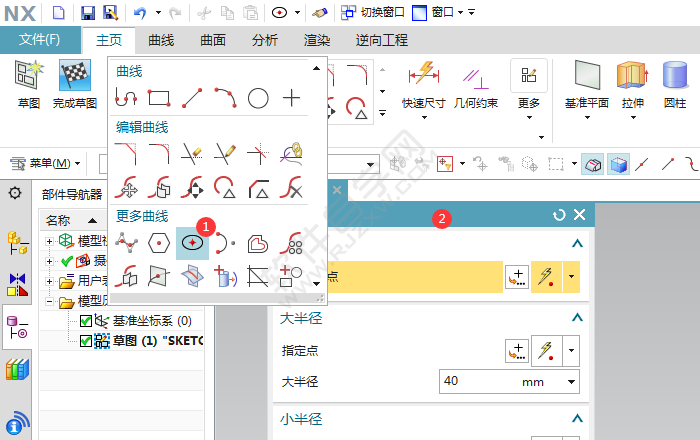Select the Geometric Constraints (几何约束) tool
The height and width of the screenshot is (440, 700).
pyautogui.click(x=476, y=75)
